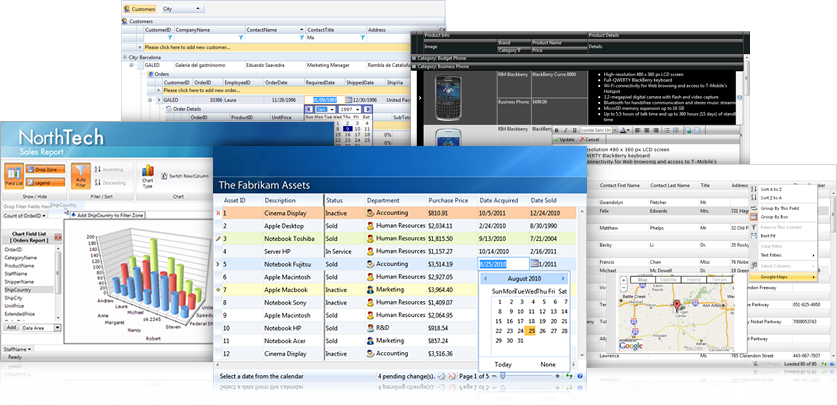Close the Chart Field List panel
Viewport: 837px width, 405px height.
coord(58,236)
